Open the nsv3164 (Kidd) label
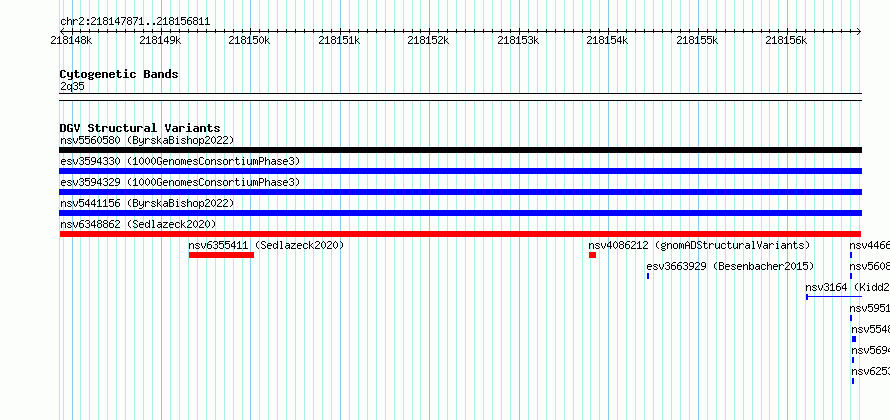Screen dimensions: 890x420 coord(847,287)
